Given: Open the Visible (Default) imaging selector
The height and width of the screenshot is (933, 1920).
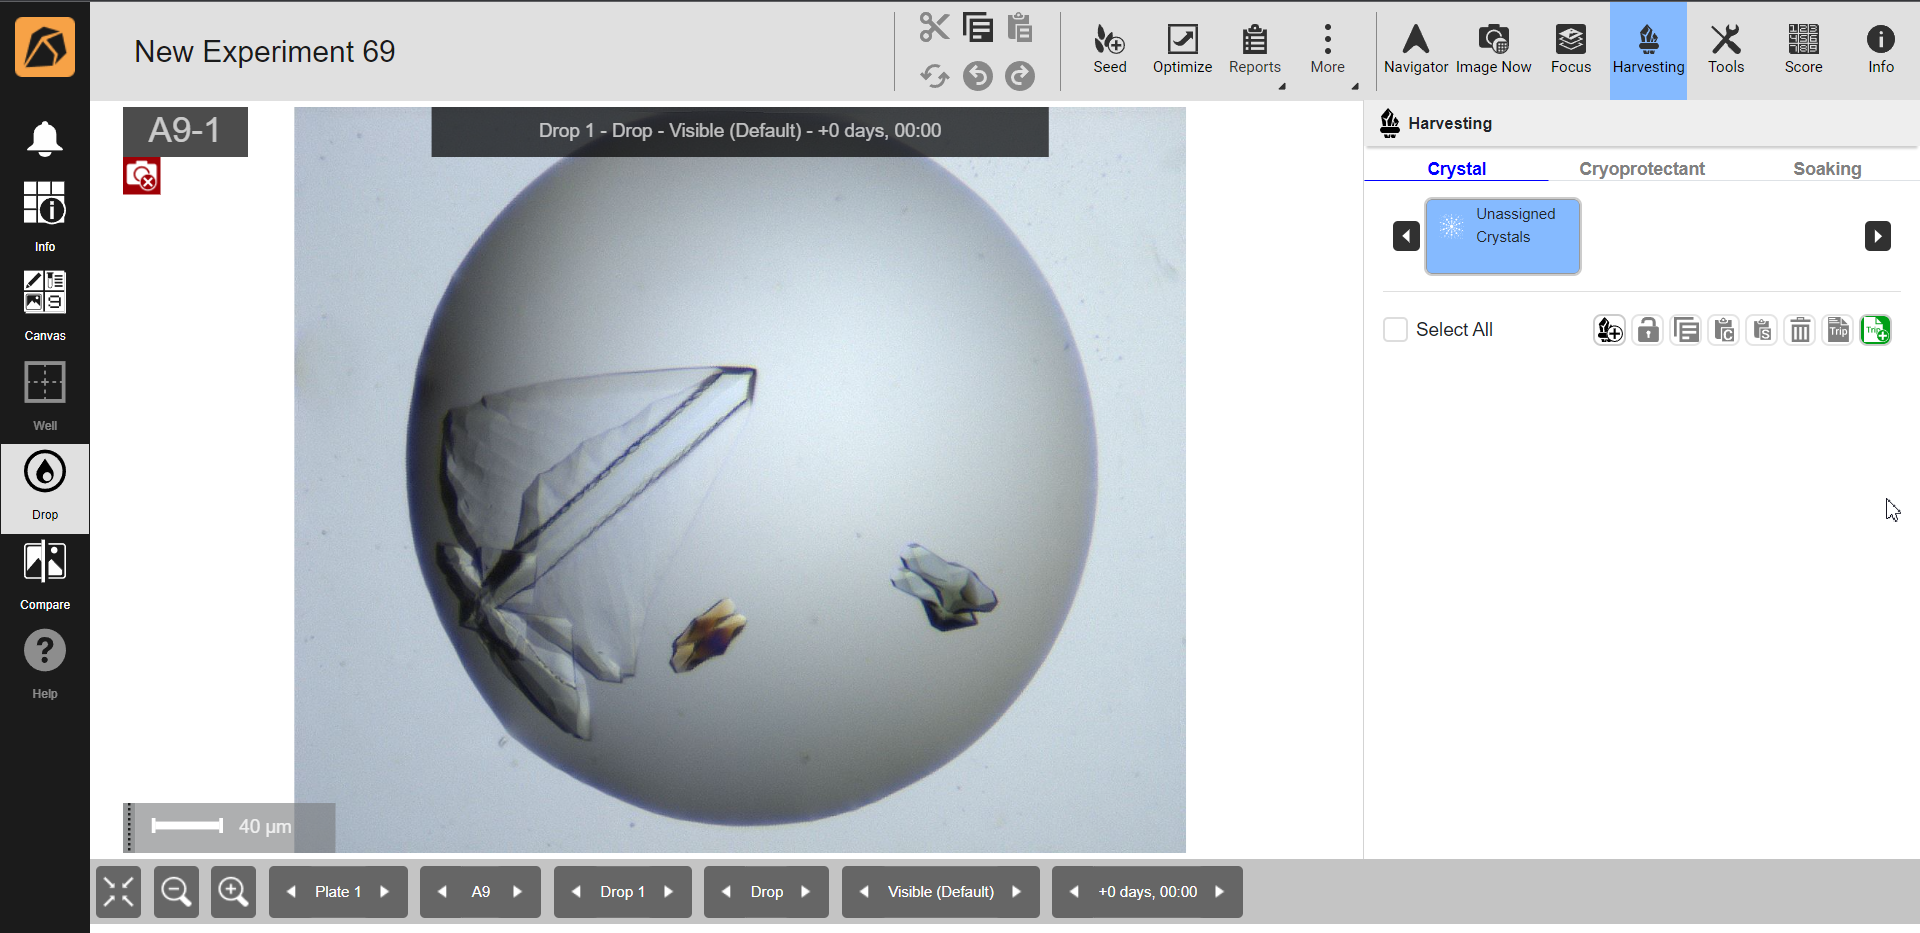Looking at the screenshot, I should click(x=941, y=891).
